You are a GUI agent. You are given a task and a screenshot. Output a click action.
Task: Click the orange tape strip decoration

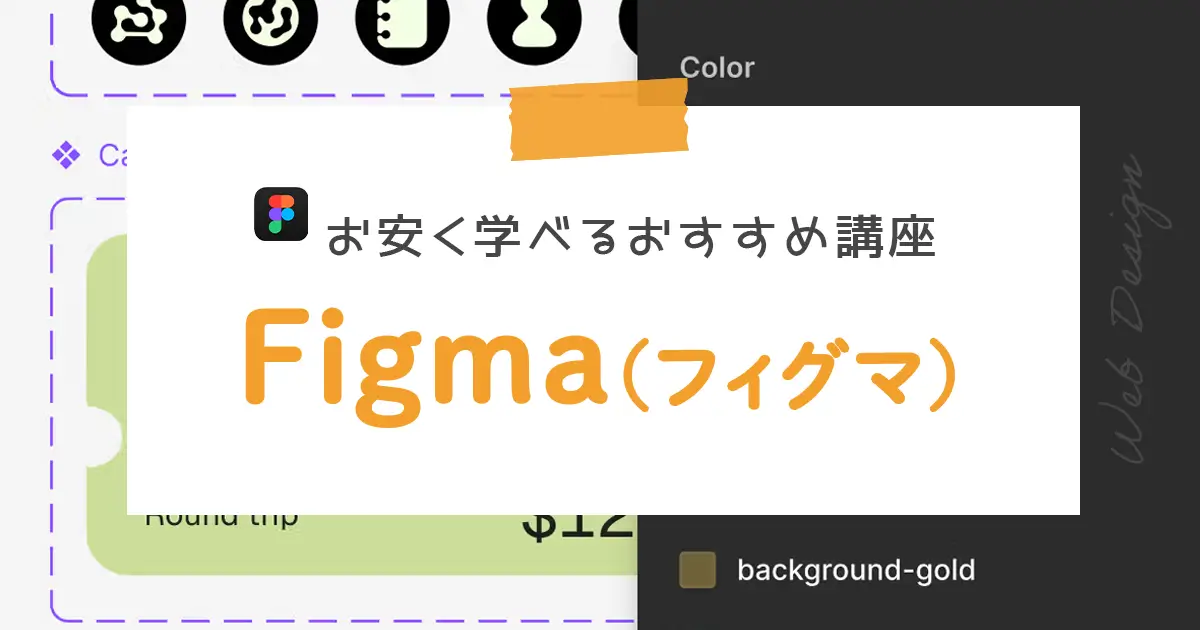coord(599,119)
